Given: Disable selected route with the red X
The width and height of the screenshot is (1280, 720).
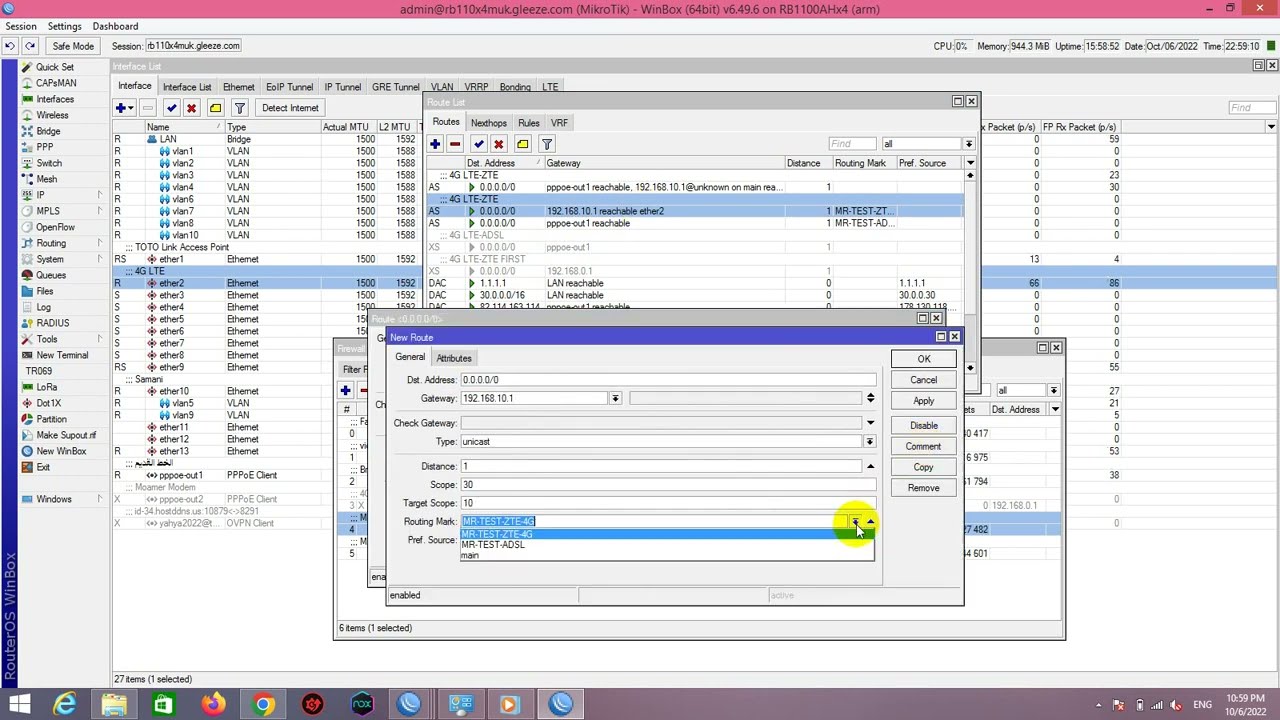Looking at the screenshot, I should (499, 144).
